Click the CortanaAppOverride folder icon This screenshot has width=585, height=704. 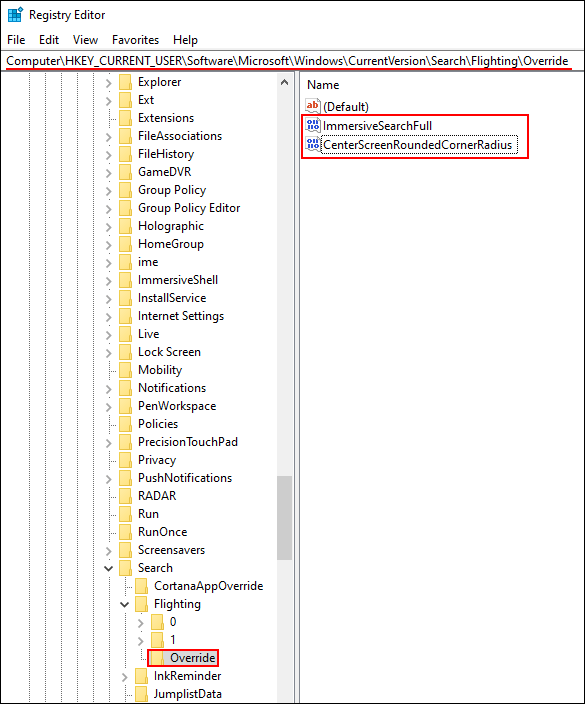click(x=141, y=586)
